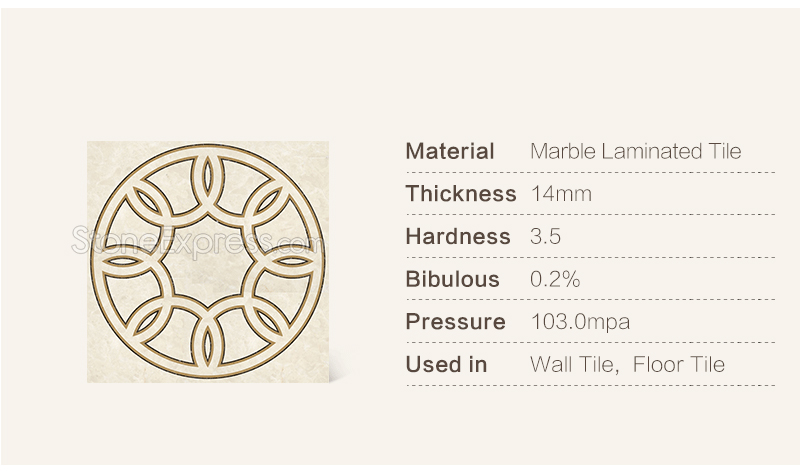
Task: Select the 103.0mpa pressure value
Action: pyautogui.click(x=580, y=322)
